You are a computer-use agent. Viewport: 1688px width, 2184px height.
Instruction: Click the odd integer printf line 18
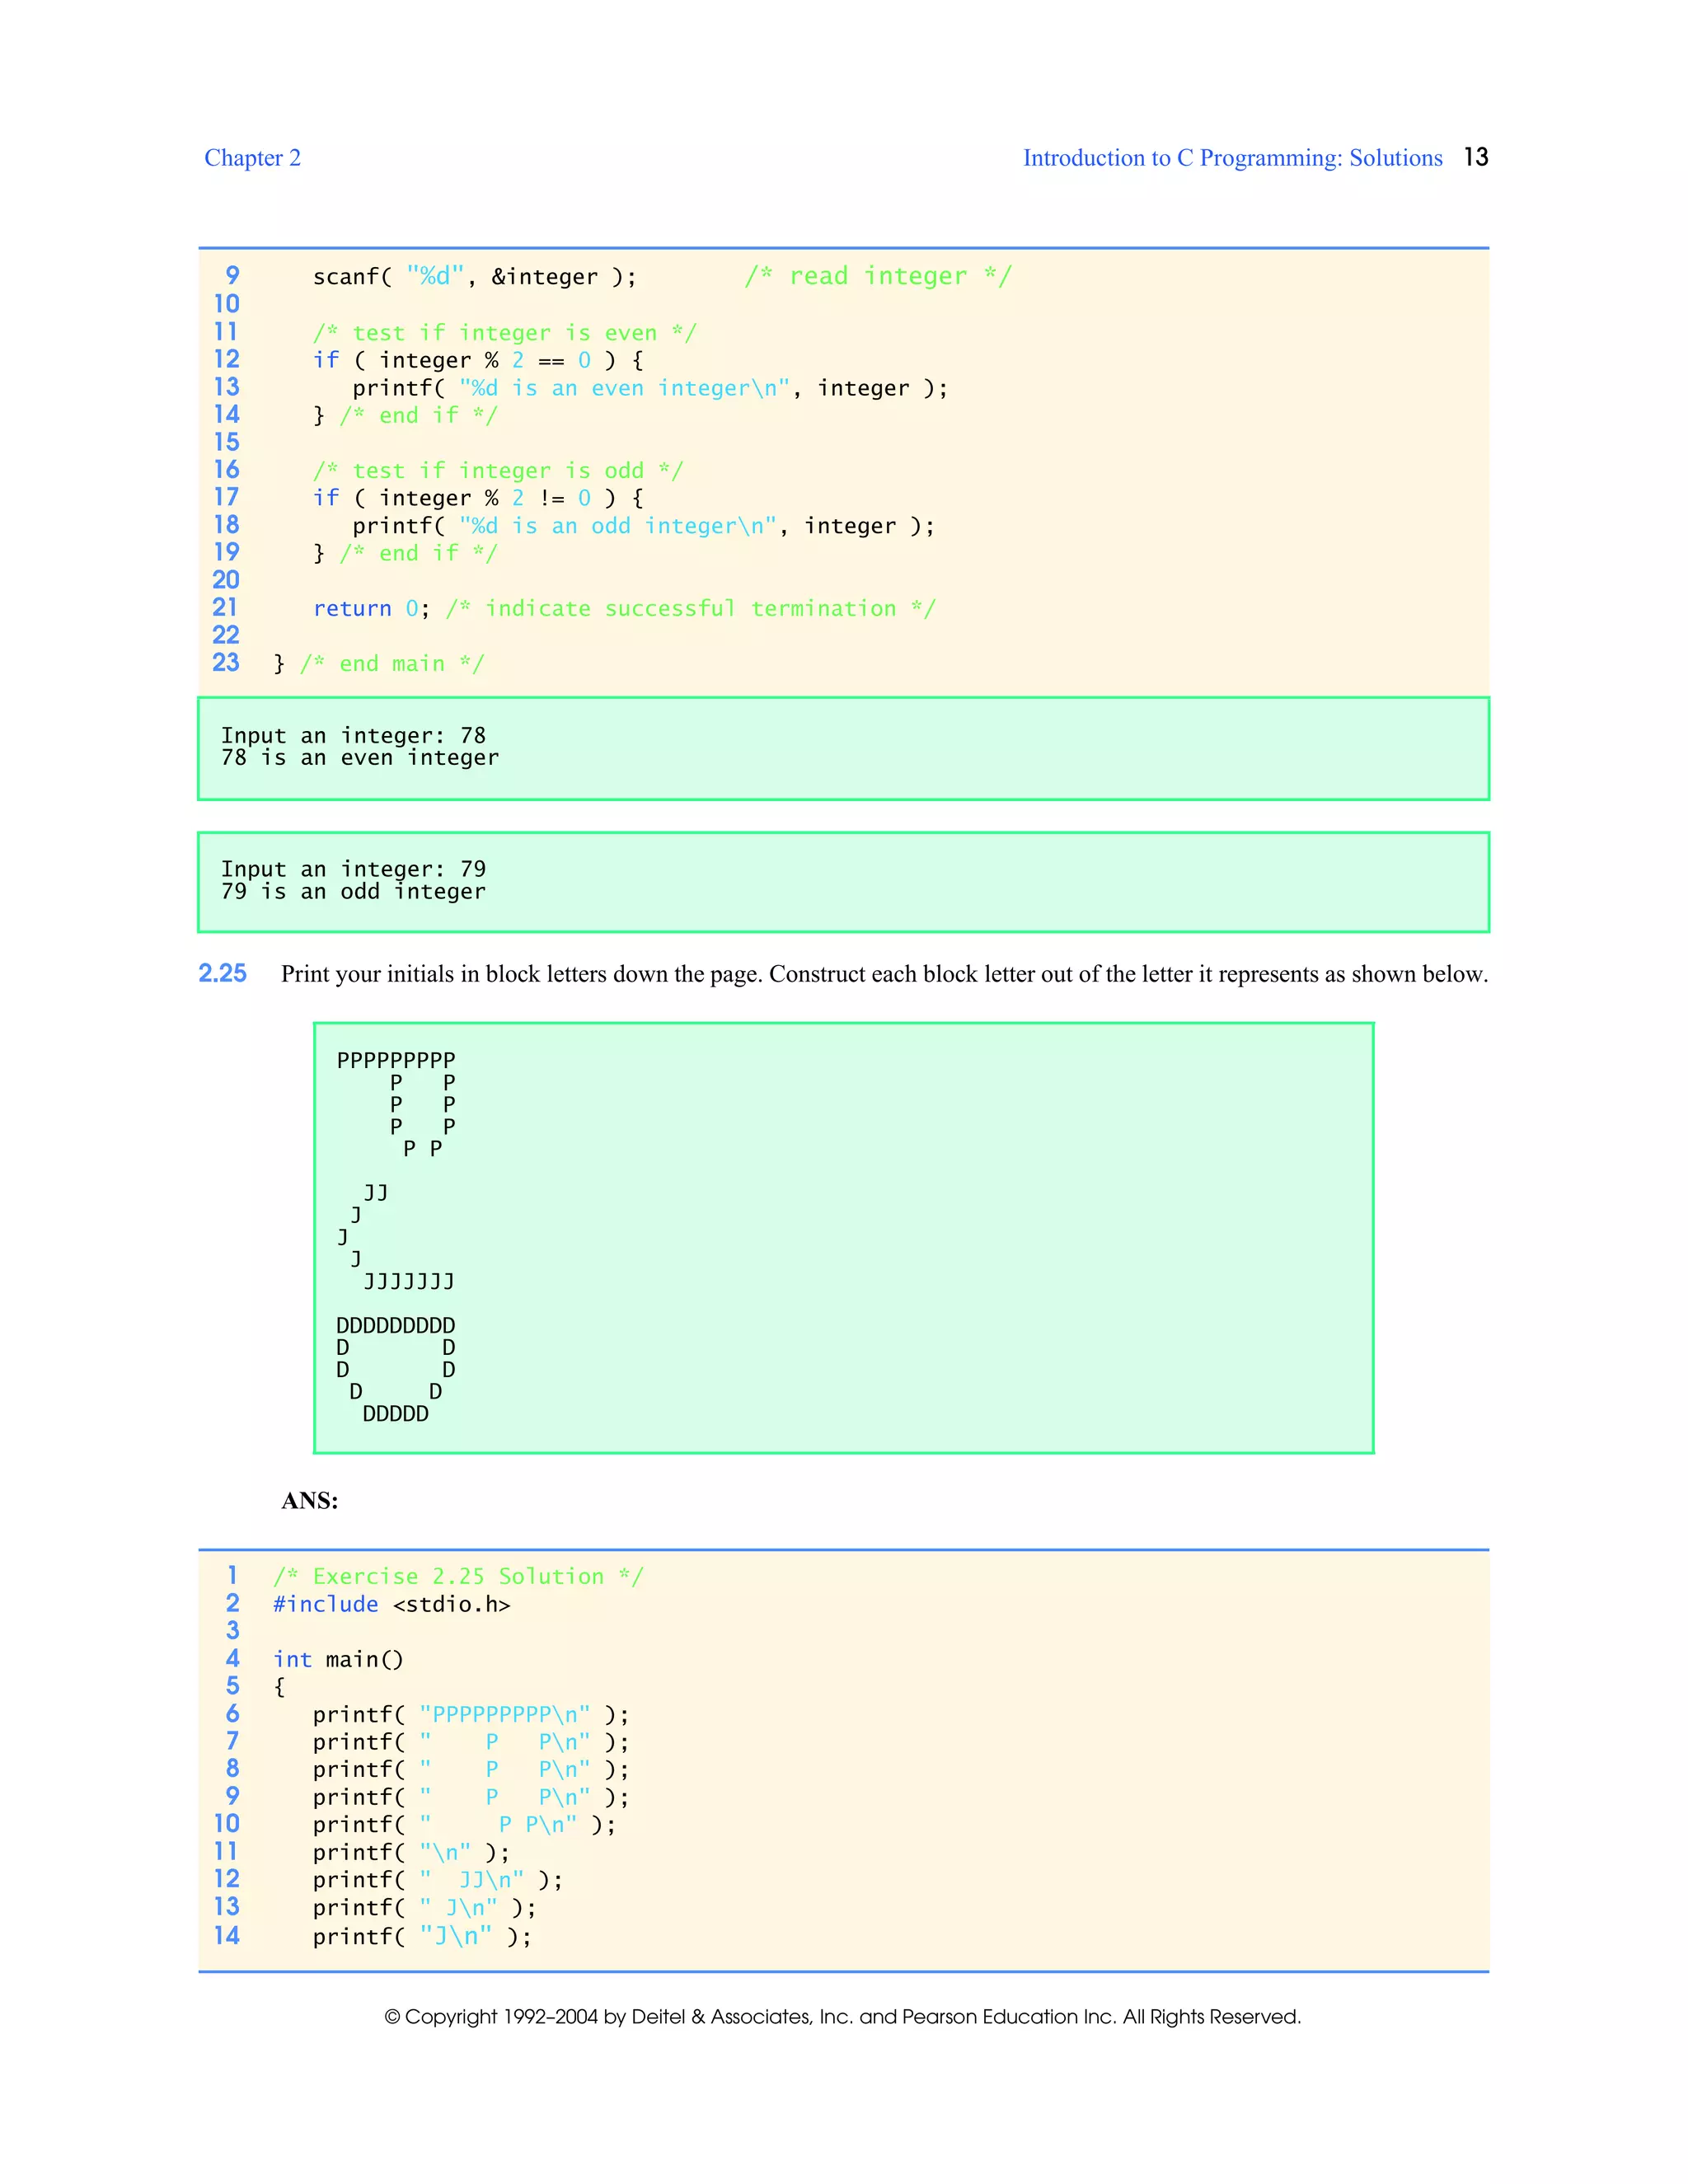click(643, 526)
